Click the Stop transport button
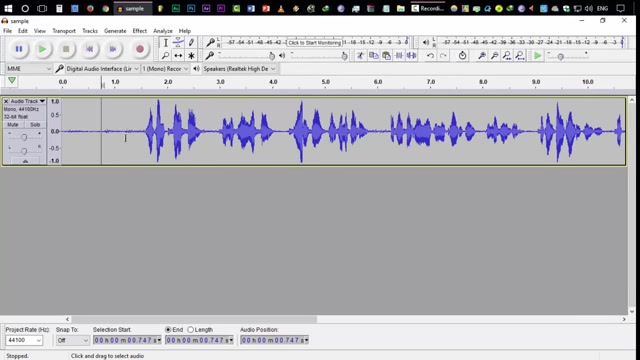Screen dimensions: 640x360 [x=66, y=49]
